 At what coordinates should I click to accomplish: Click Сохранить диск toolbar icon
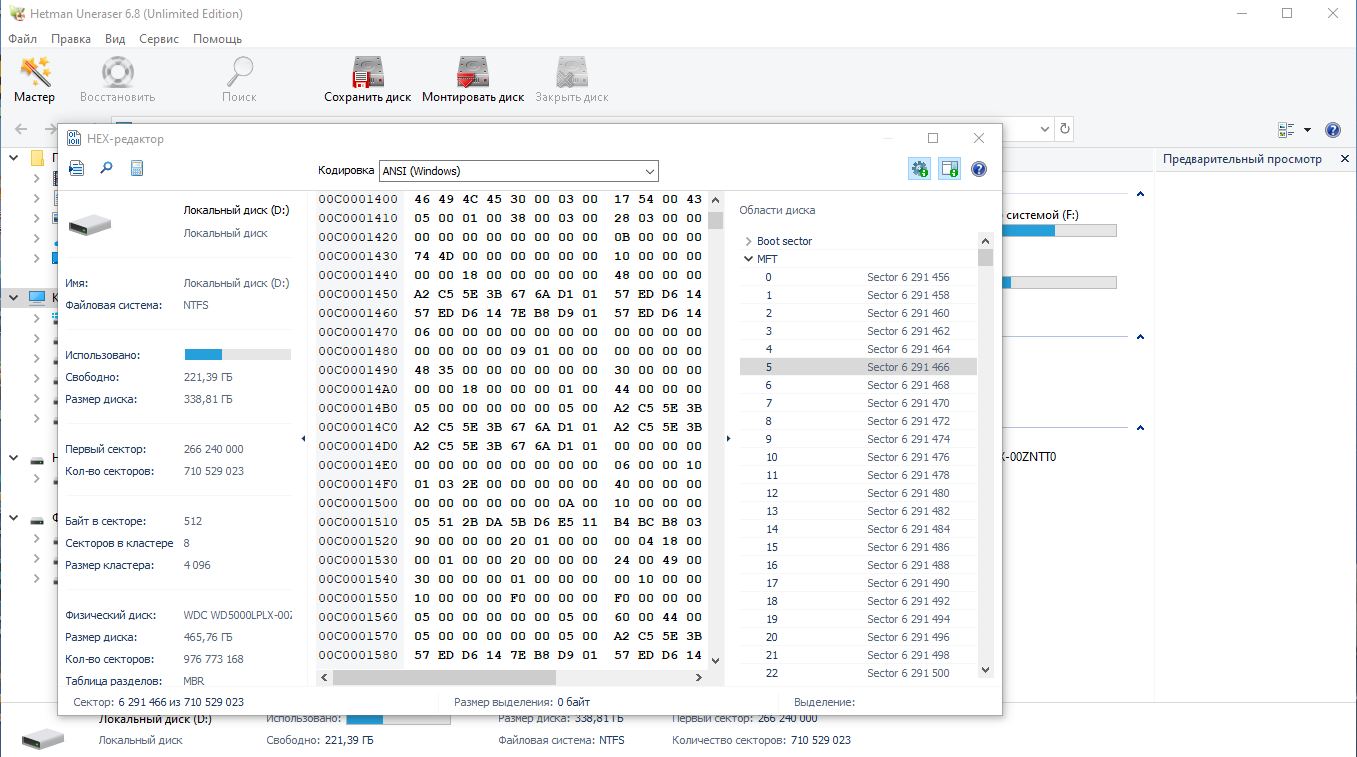click(x=367, y=80)
